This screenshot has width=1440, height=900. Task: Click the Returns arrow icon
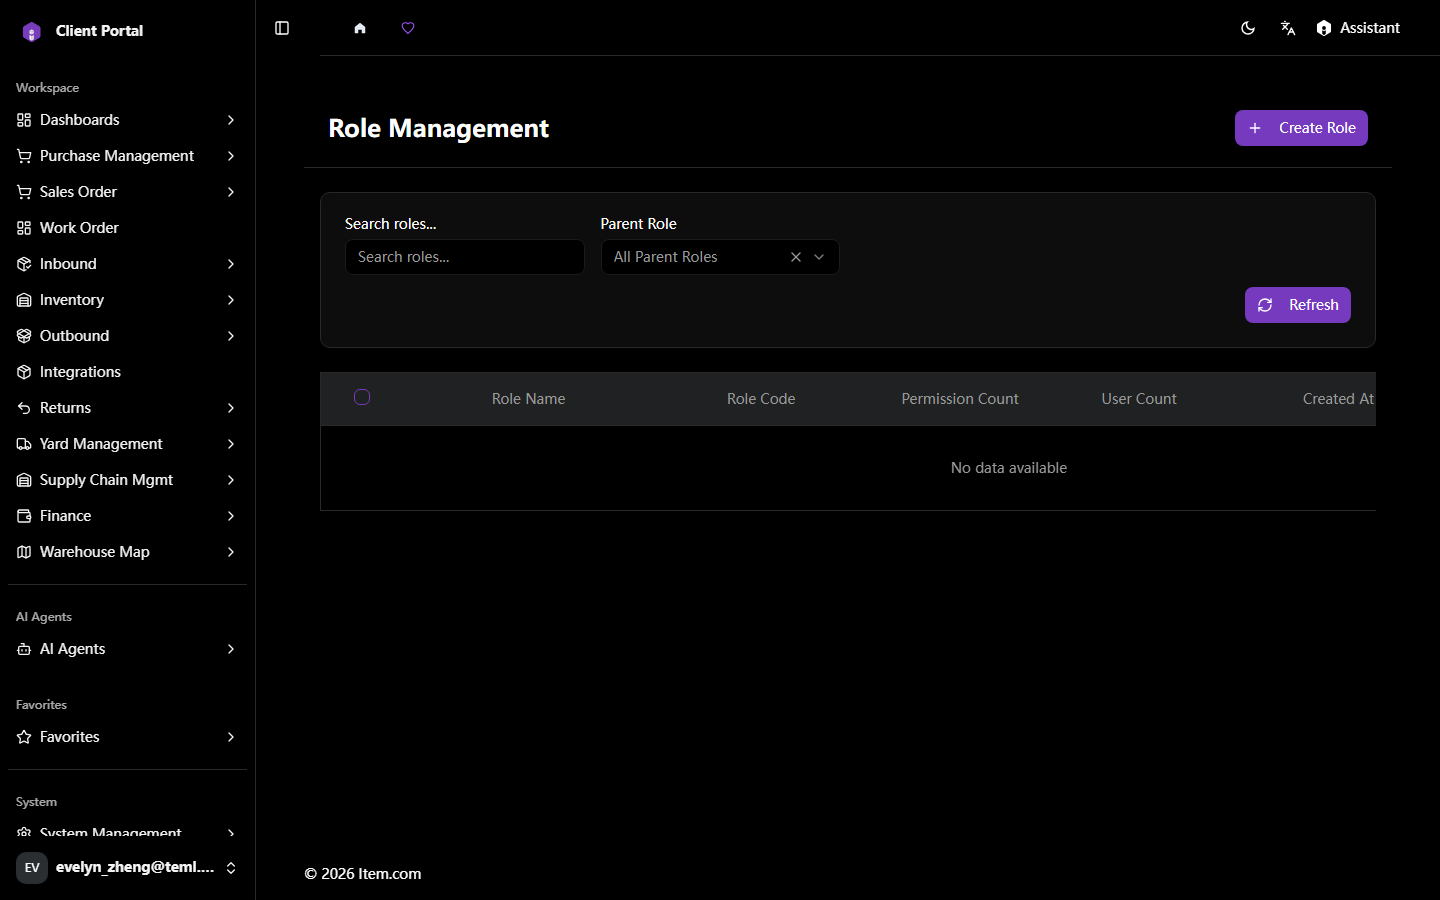[x=24, y=408]
